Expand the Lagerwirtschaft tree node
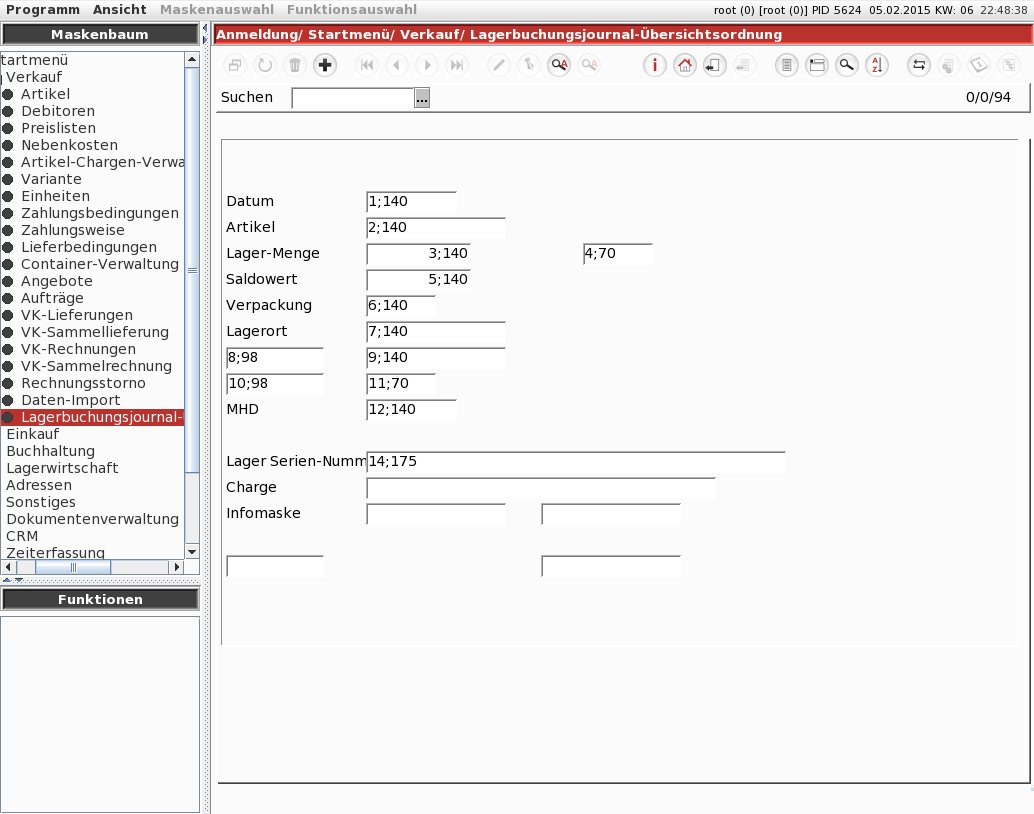 (62, 468)
